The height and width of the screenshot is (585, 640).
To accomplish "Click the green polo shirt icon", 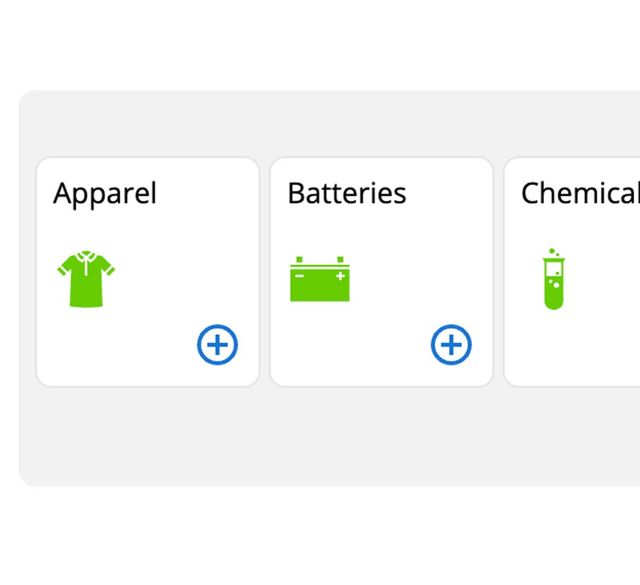I will tap(87, 279).
